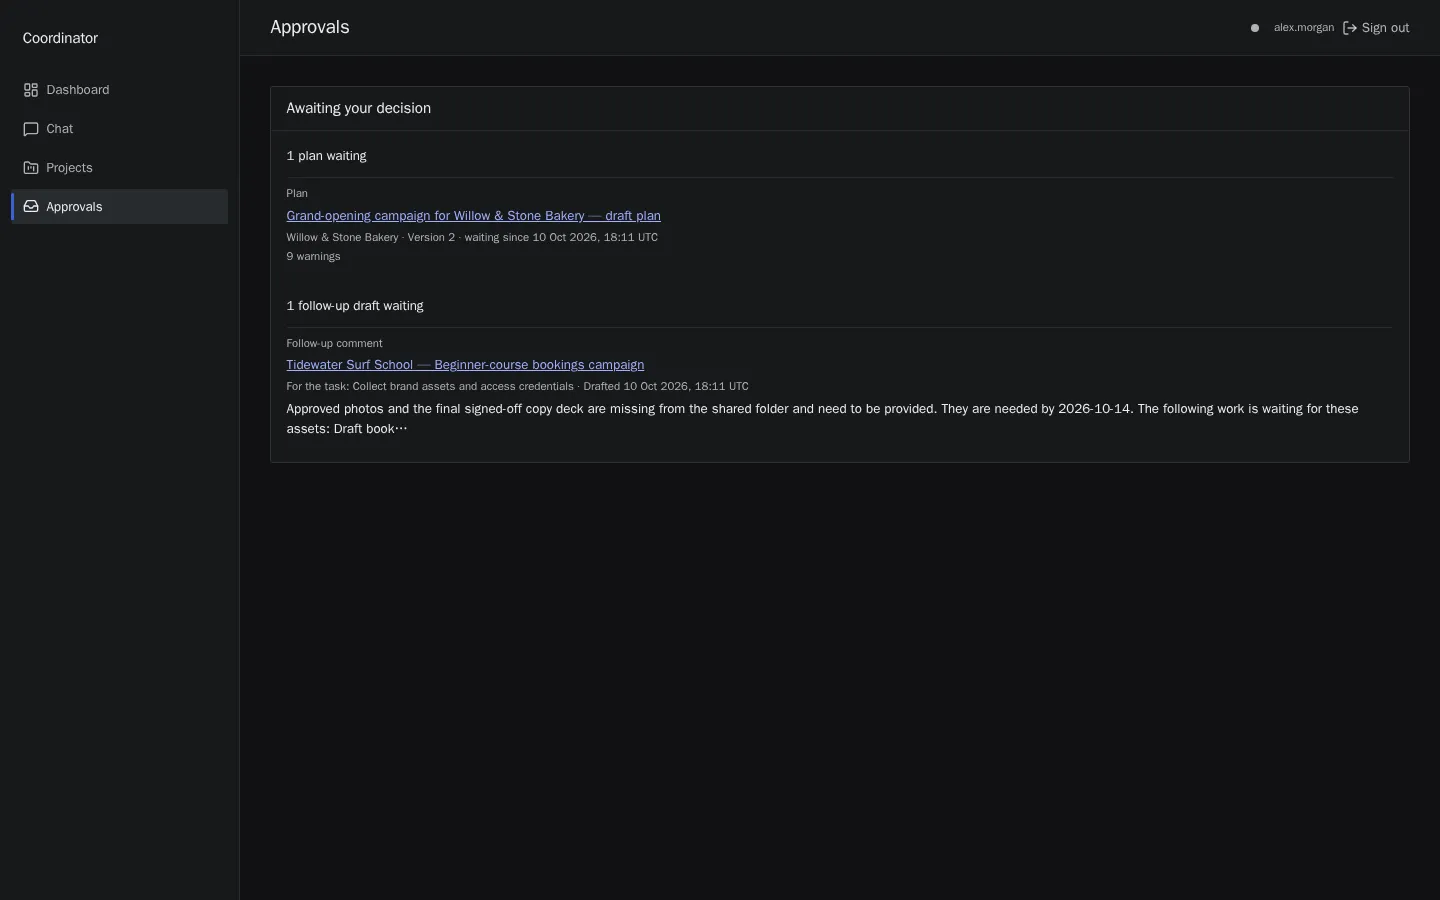Screen dimensions: 1440x900
Task: Go to Chat in the sidebar
Action: tap(120, 129)
